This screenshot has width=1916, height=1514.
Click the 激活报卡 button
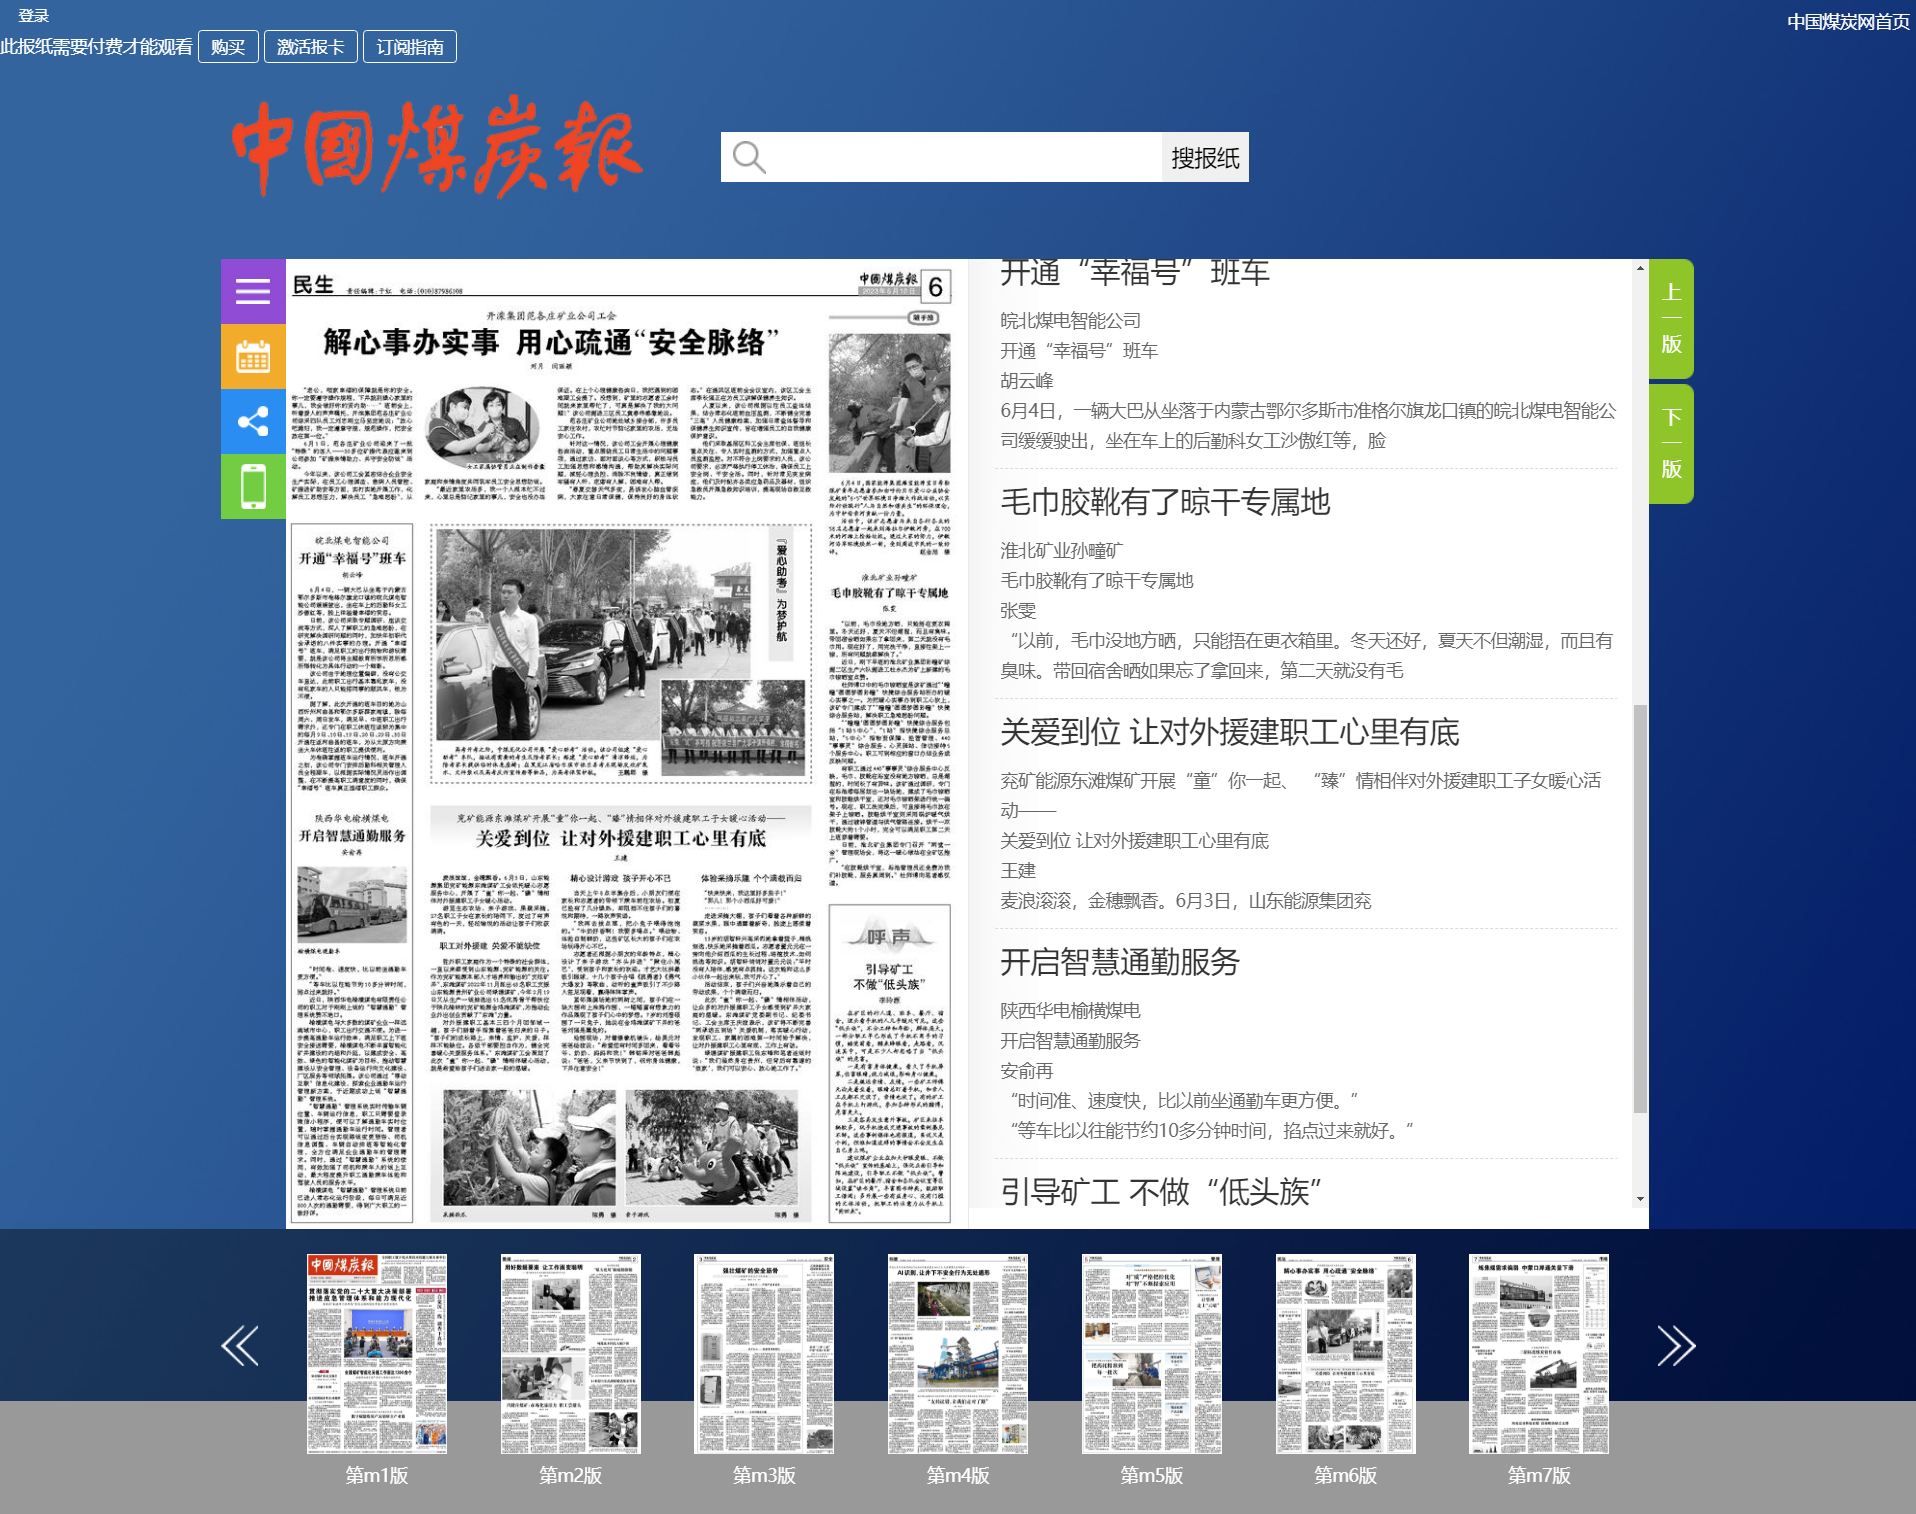coord(311,47)
